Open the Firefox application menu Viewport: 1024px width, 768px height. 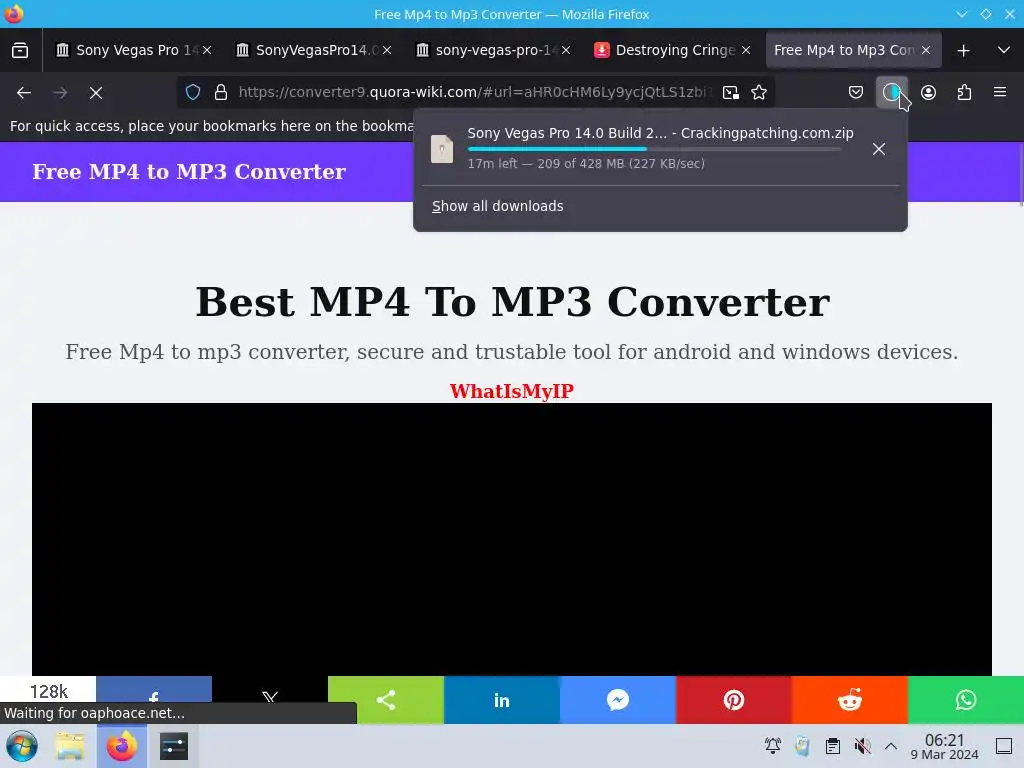click(x=1000, y=93)
